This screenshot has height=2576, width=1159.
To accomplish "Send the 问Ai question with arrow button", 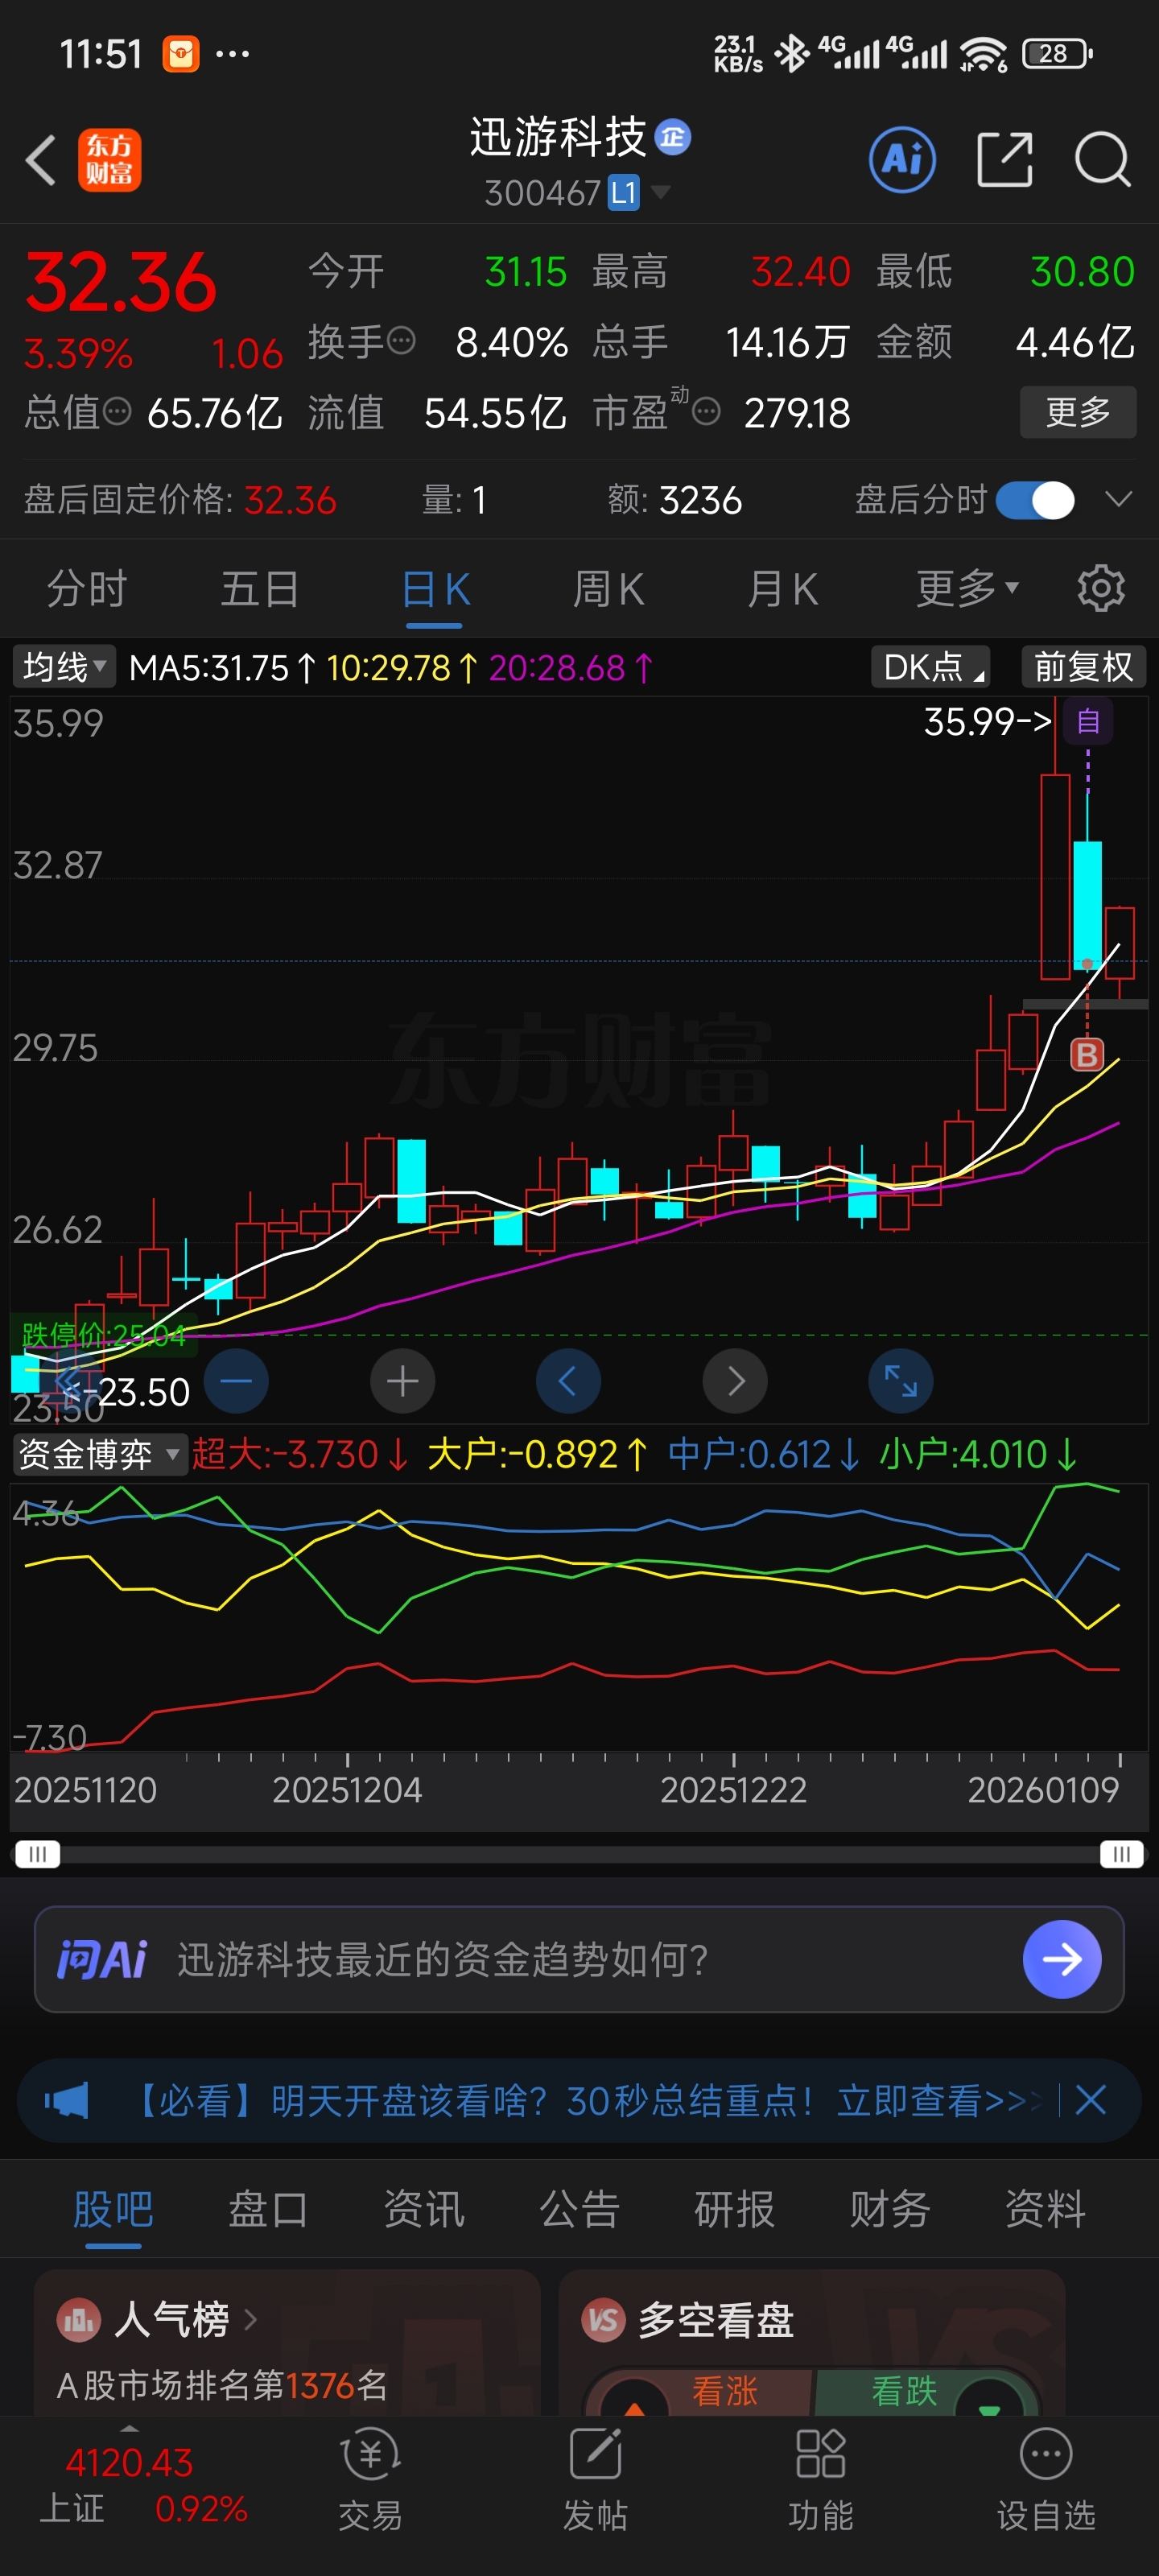I will (1061, 1959).
